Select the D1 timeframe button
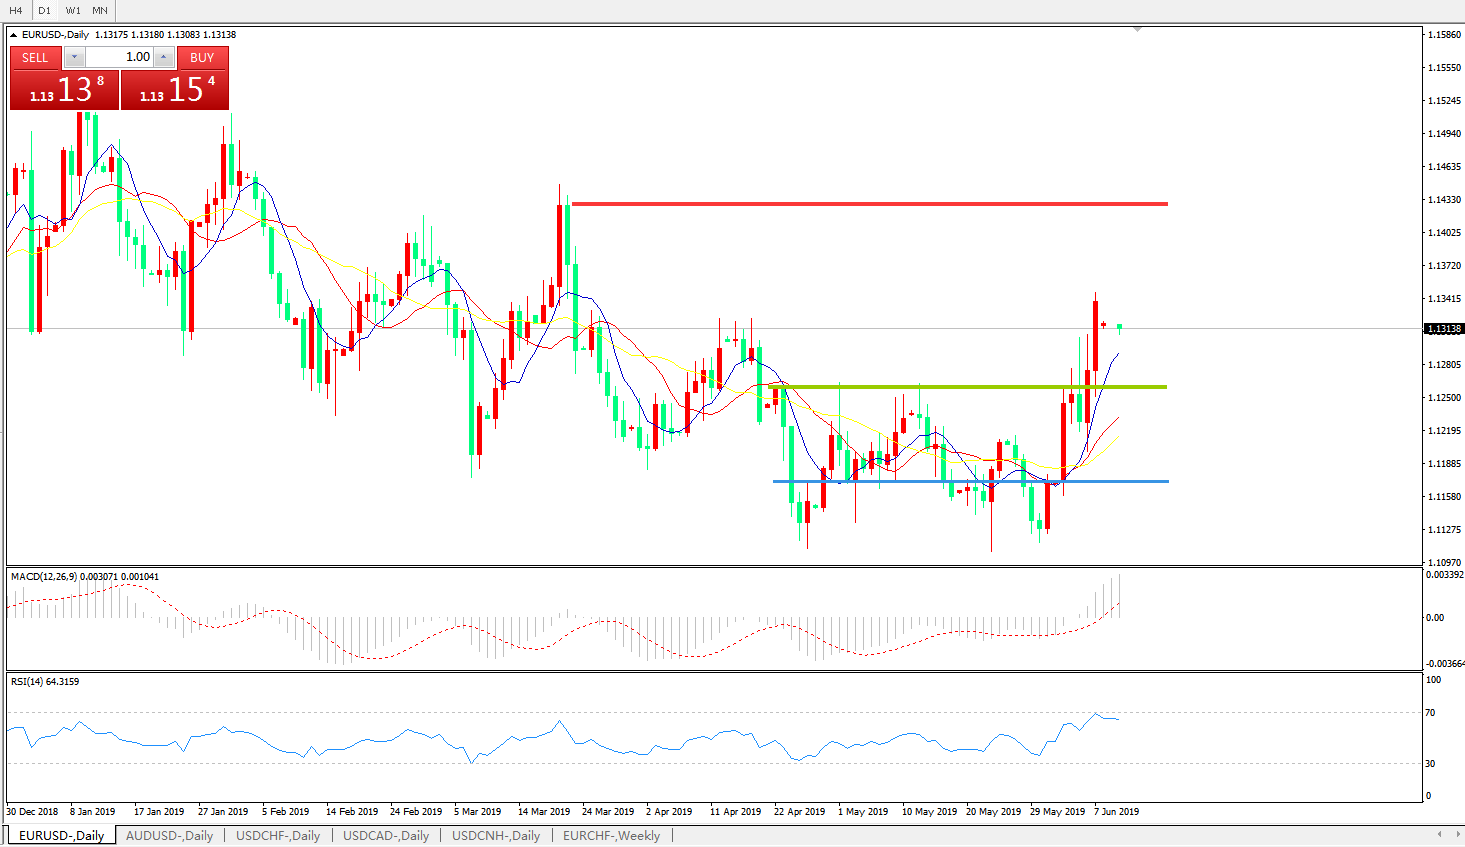Viewport: 1465px width, 847px height. pos(44,10)
